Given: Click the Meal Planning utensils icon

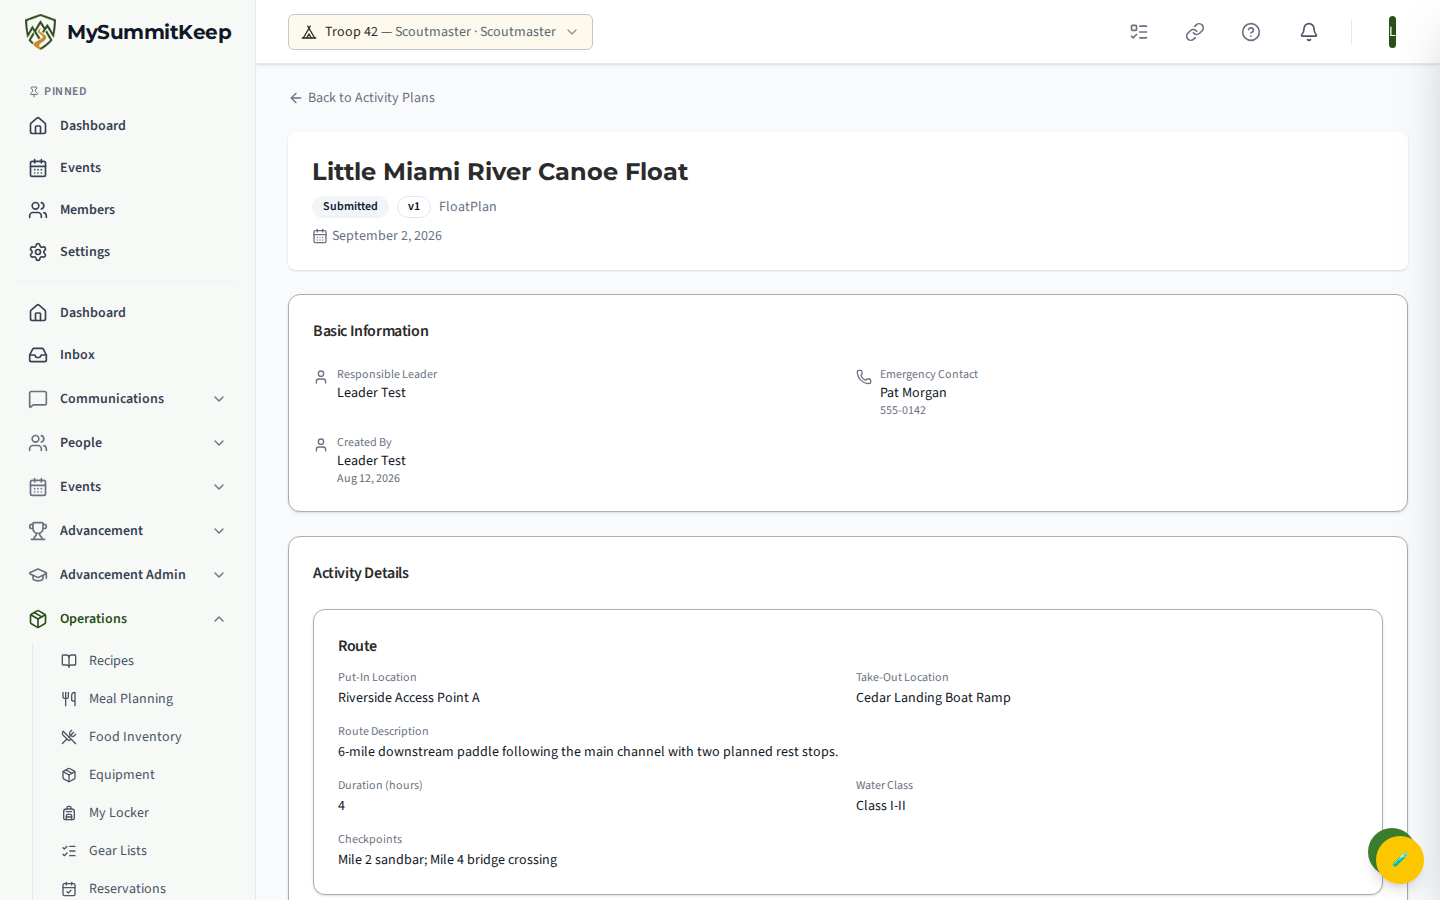Looking at the screenshot, I should (69, 698).
